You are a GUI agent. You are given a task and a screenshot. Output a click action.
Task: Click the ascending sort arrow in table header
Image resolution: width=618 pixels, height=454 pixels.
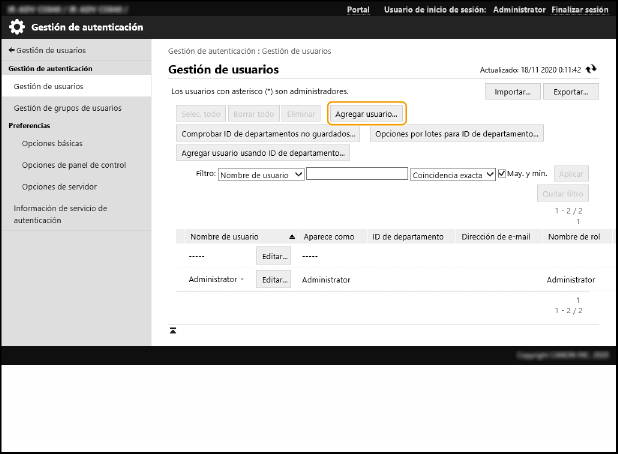pos(292,237)
